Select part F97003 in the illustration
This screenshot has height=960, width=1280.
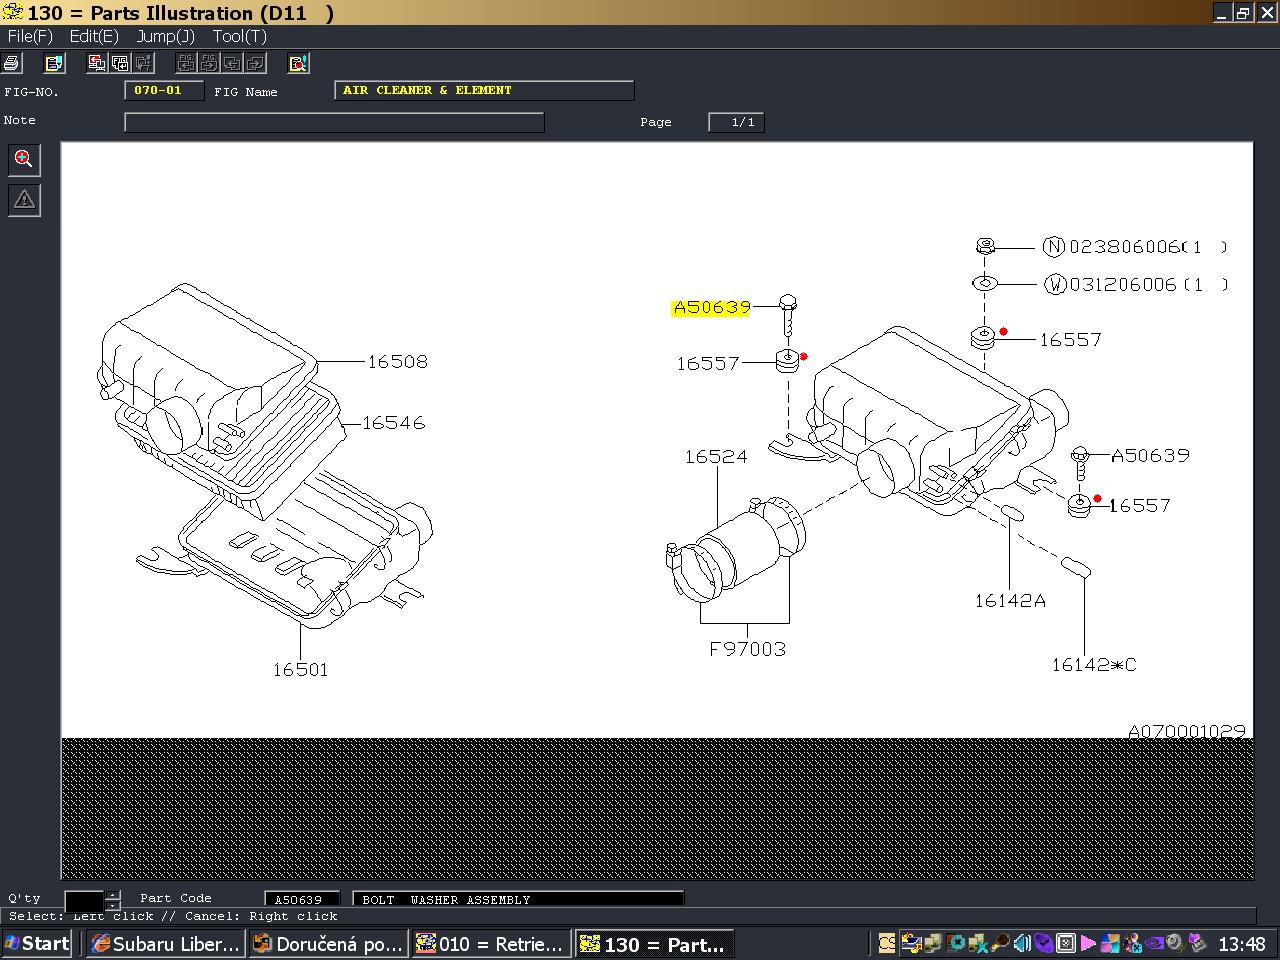pos(747,649)
